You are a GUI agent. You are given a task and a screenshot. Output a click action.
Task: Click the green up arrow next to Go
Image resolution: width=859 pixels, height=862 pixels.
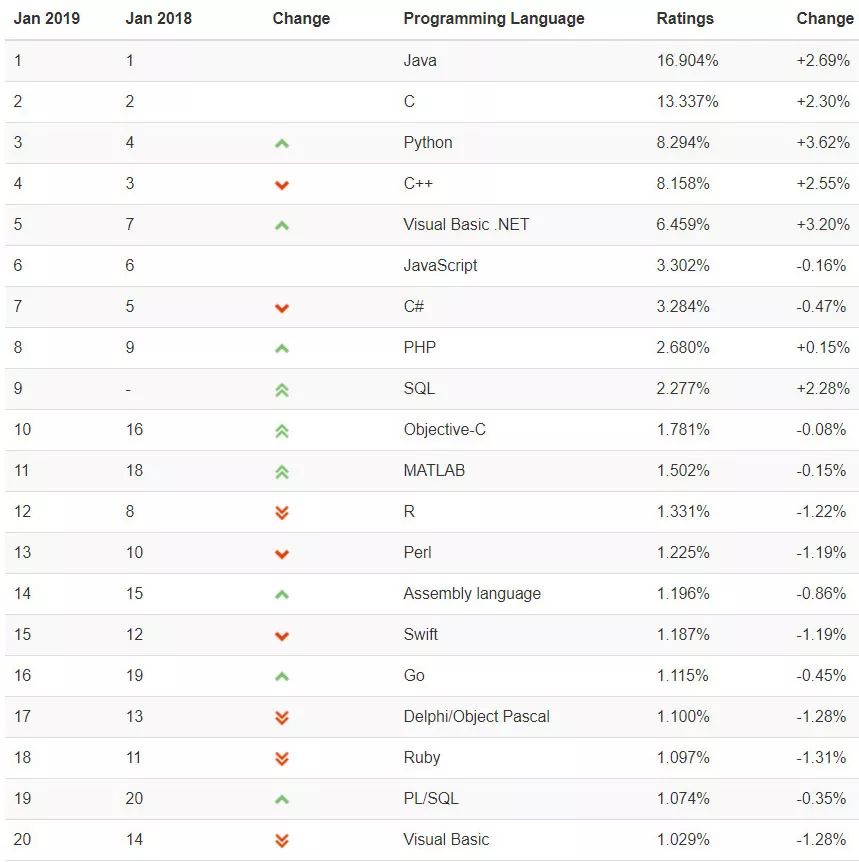pos(282,676)
